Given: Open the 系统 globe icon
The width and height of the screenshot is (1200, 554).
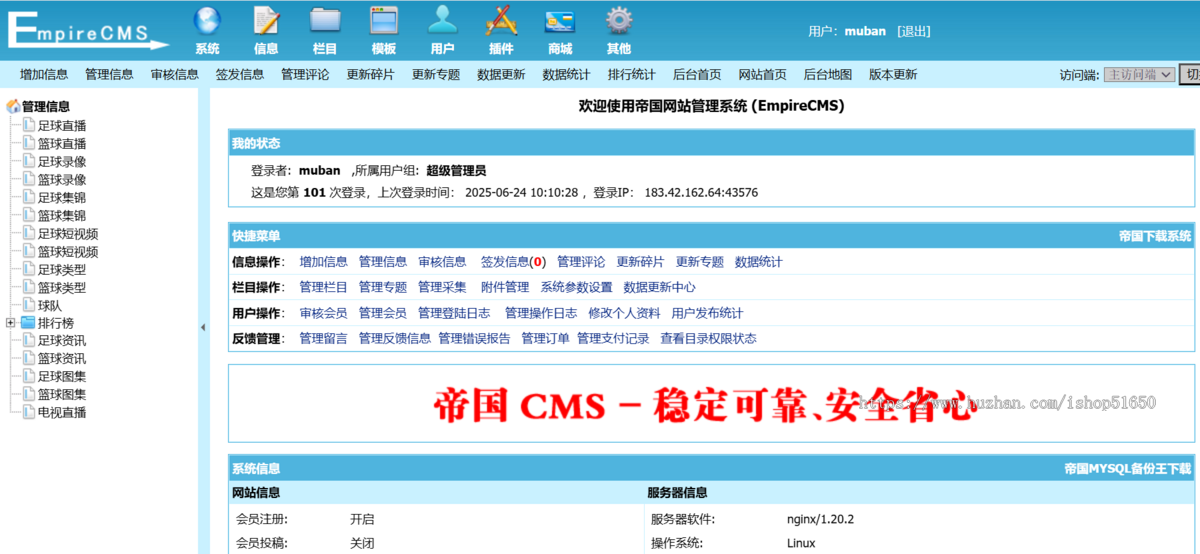Looking at the screenshot, I should click(207, 21).
